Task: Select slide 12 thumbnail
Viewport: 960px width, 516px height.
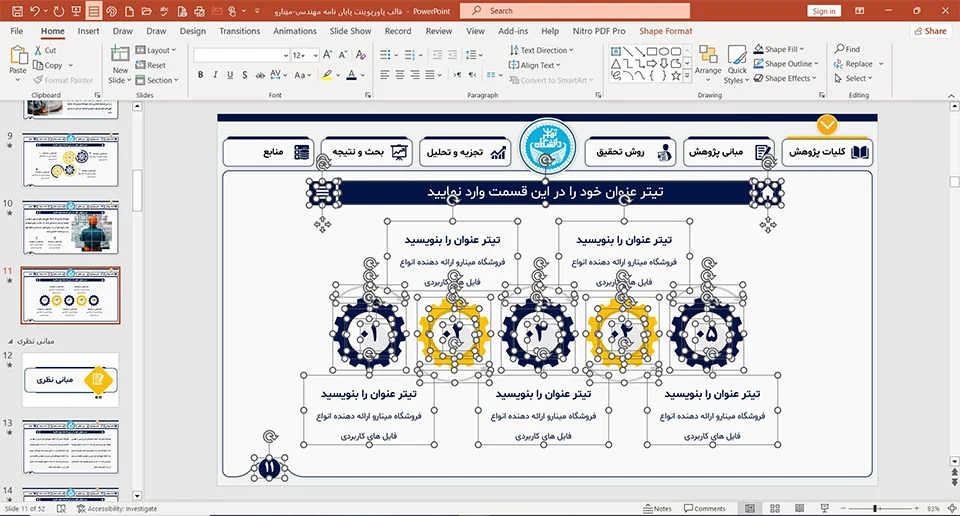Action: point(70,380)
